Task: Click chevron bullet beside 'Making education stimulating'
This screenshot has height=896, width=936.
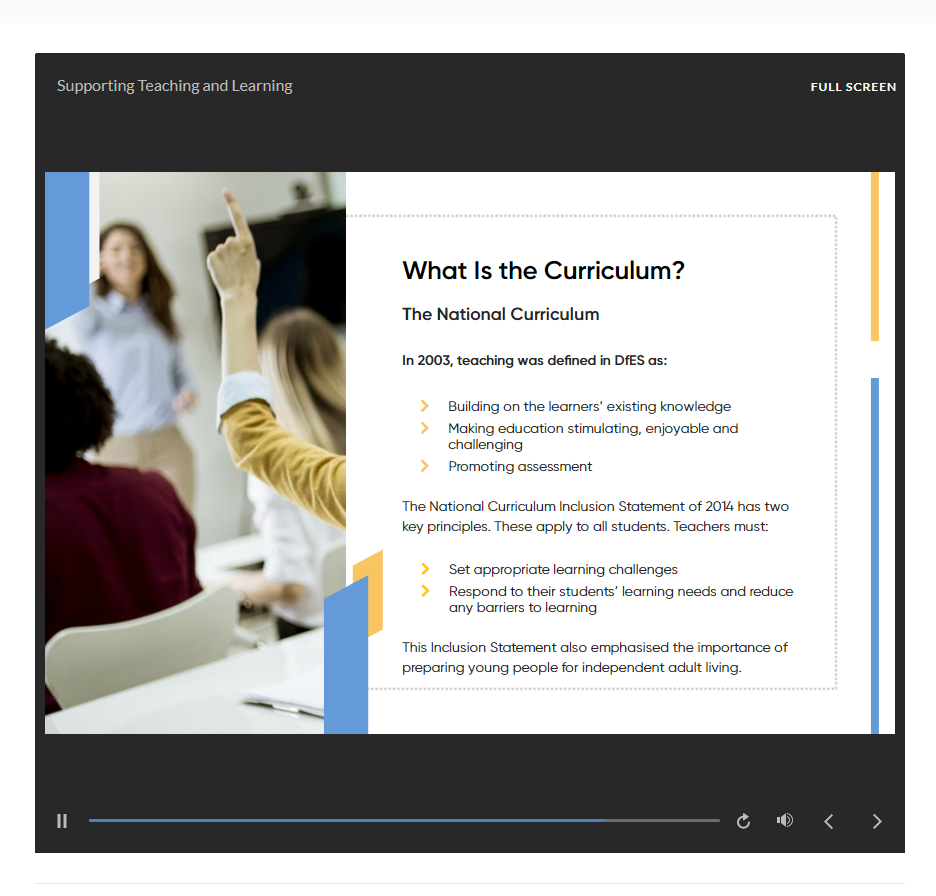Action: (425, 428)
